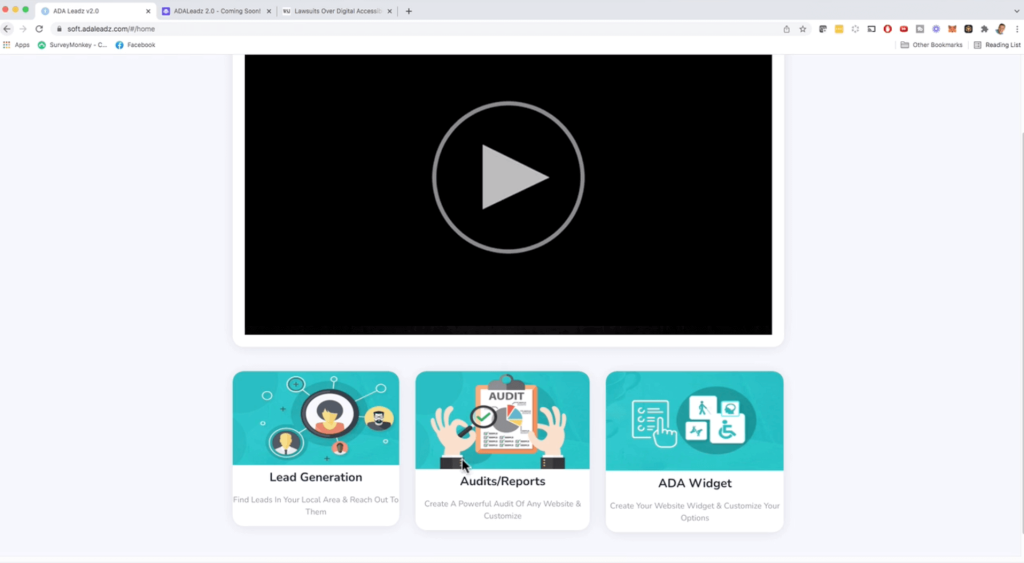Open the Apps bookmarks shortcut
This screenshot has width=1024, height=563.
point(16,45)
